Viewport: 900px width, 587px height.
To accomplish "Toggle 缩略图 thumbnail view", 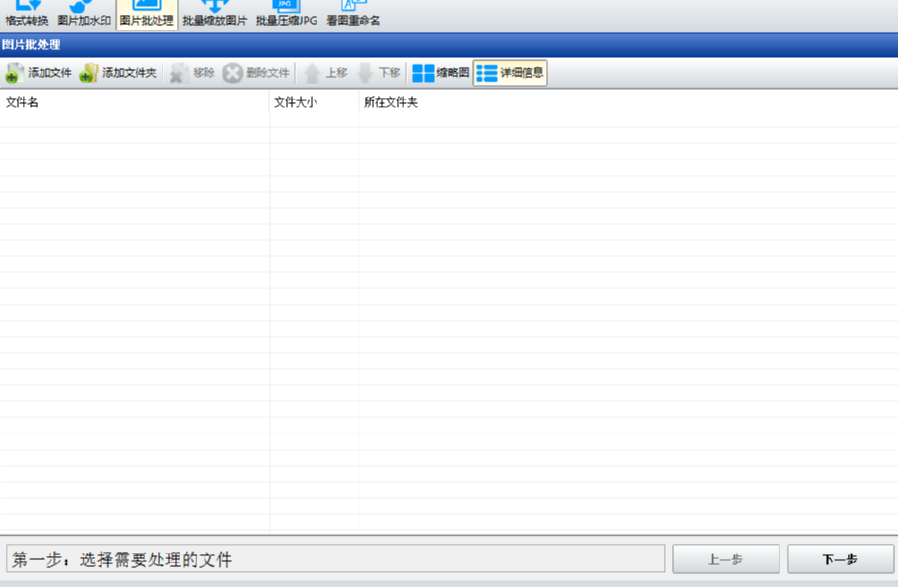I will (440, 72).
